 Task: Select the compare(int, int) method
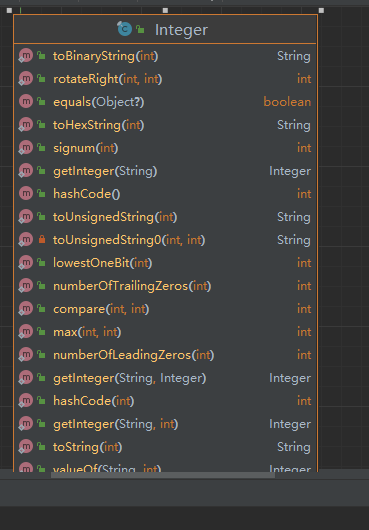(x=101, y=309)
